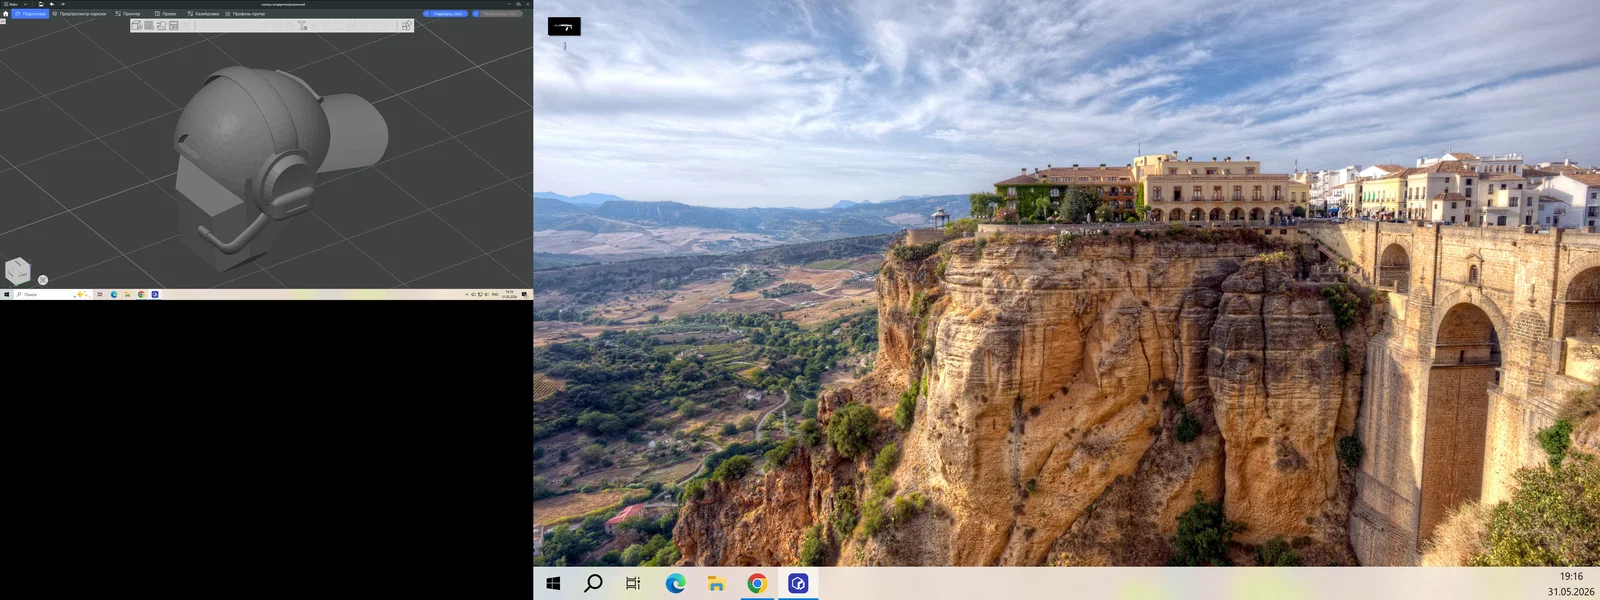Click ENG language indicator in small taskbar

pyautogui.click(x=495, y=294)
